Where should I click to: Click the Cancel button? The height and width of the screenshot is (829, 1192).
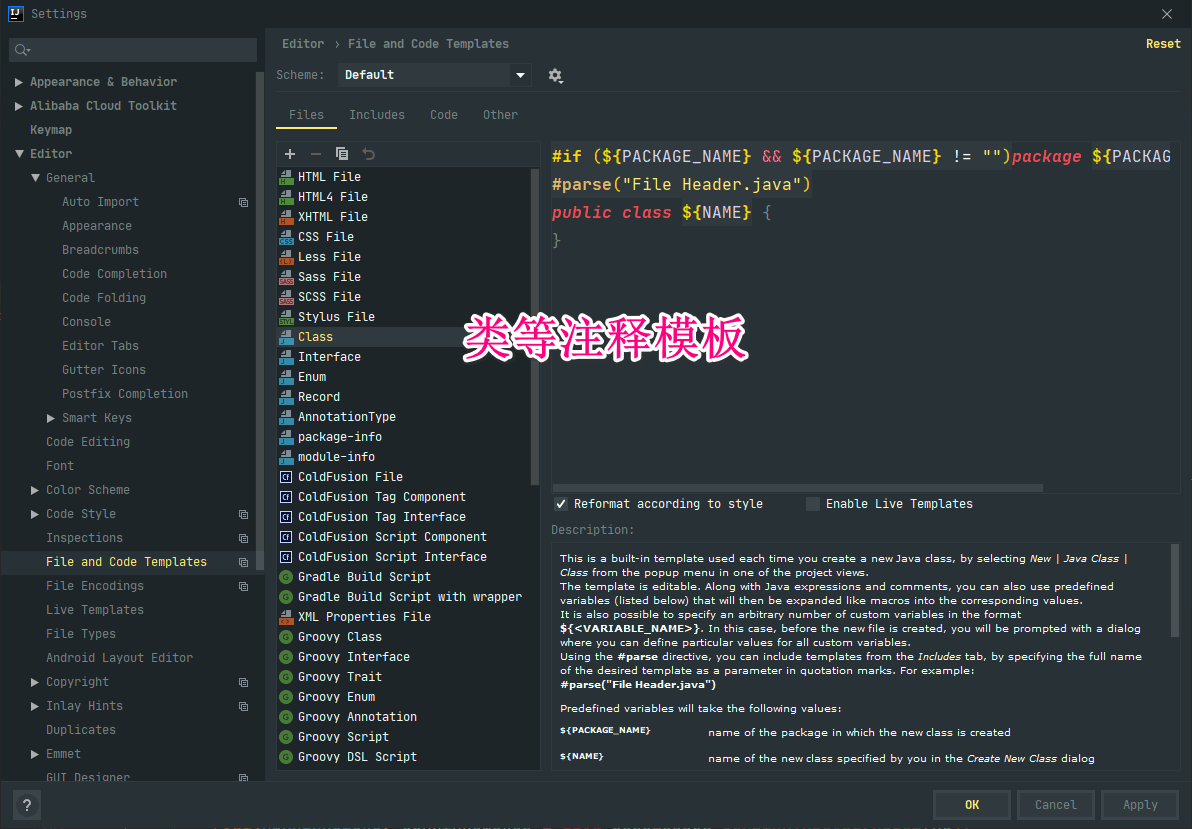(x=1055, y=805)
